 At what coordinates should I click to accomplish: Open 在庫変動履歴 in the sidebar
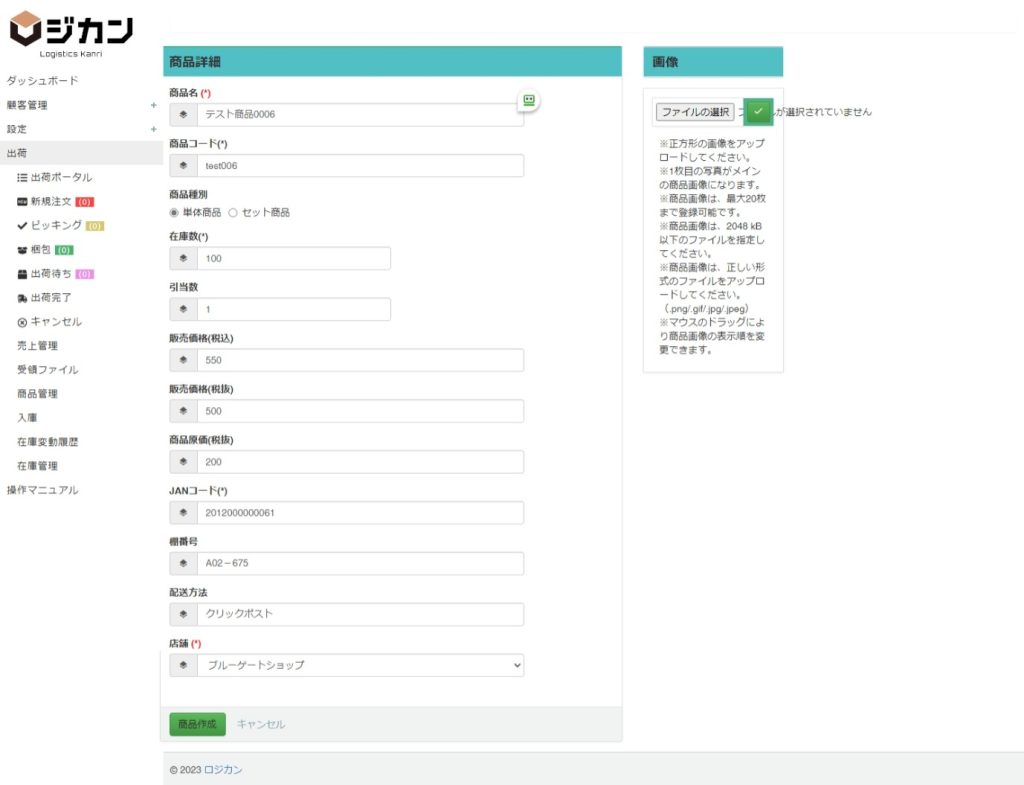pyautogui.click(x=47, y=441)
